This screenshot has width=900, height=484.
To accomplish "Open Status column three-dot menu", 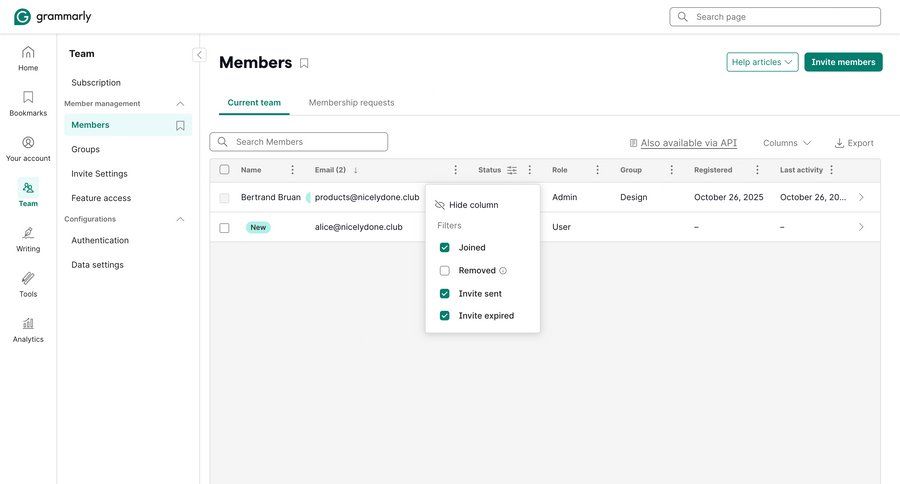I will (x=529, y=170).
